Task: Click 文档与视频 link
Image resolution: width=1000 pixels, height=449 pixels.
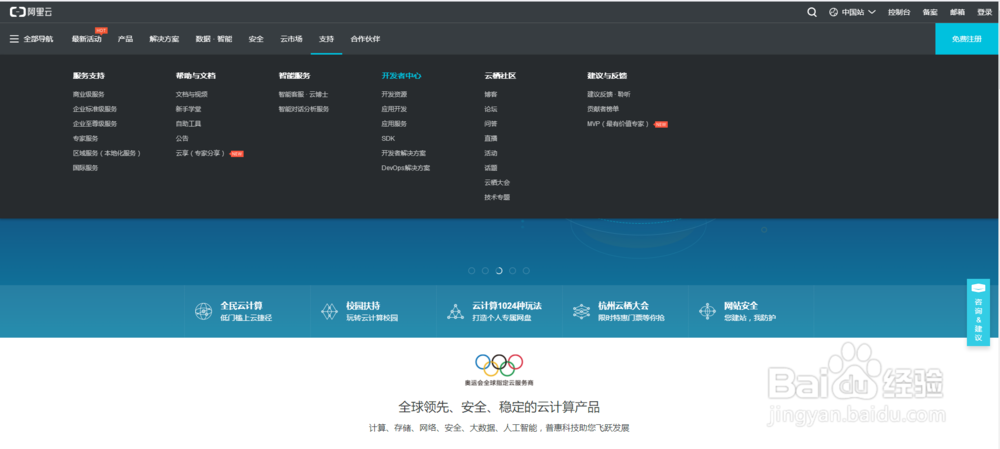Action: 192,94
